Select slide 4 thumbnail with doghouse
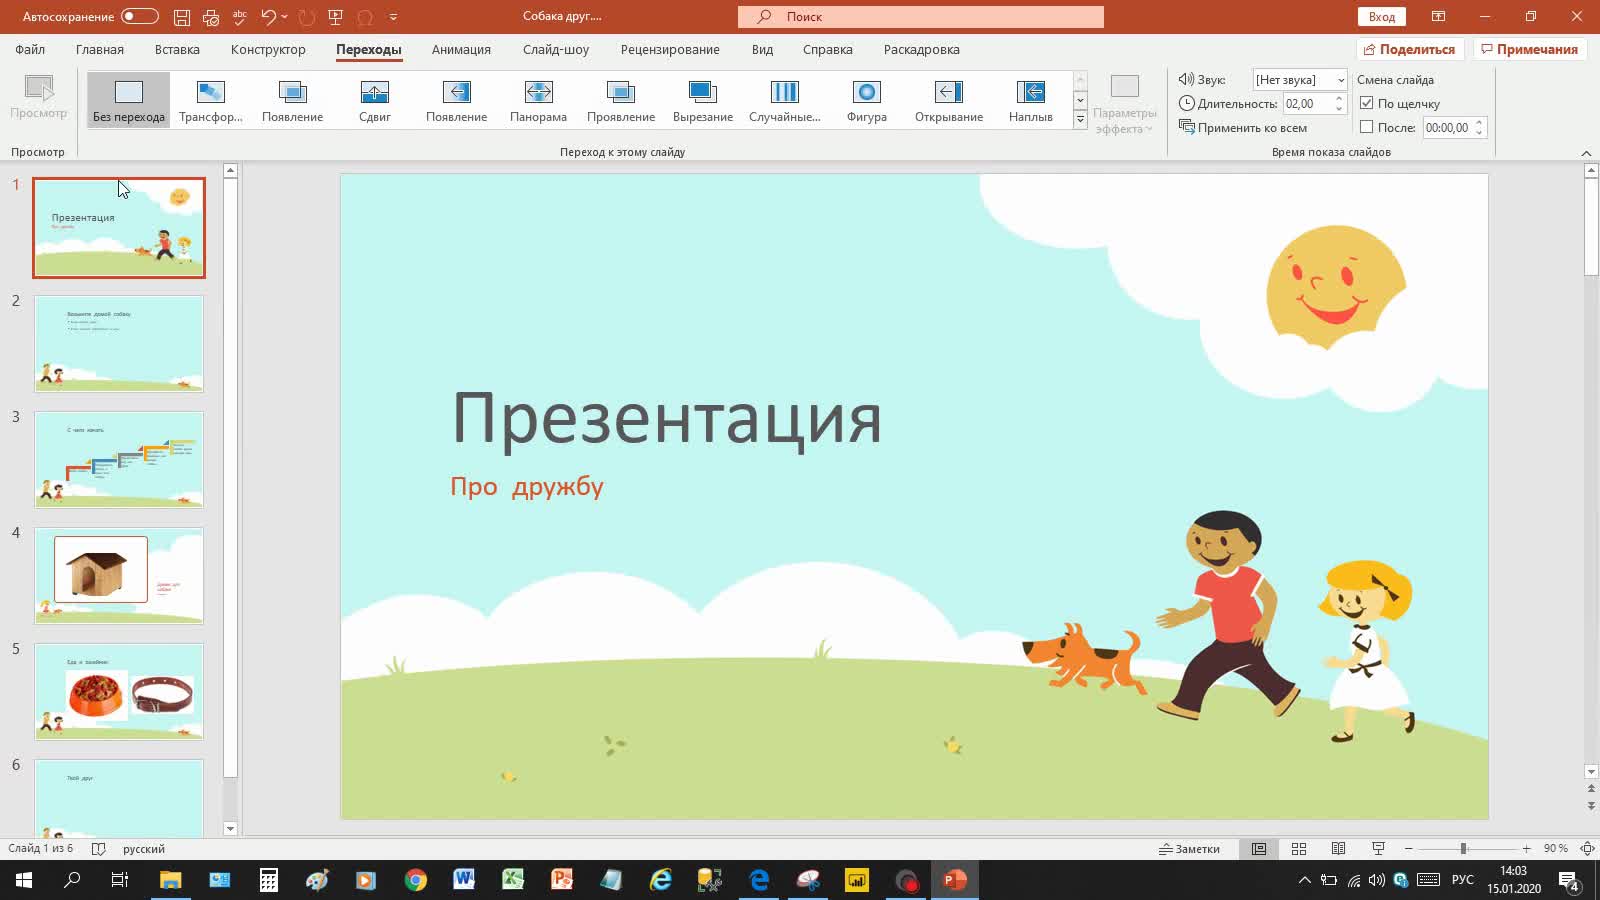The image size is (1600, 900). (119, 576)
